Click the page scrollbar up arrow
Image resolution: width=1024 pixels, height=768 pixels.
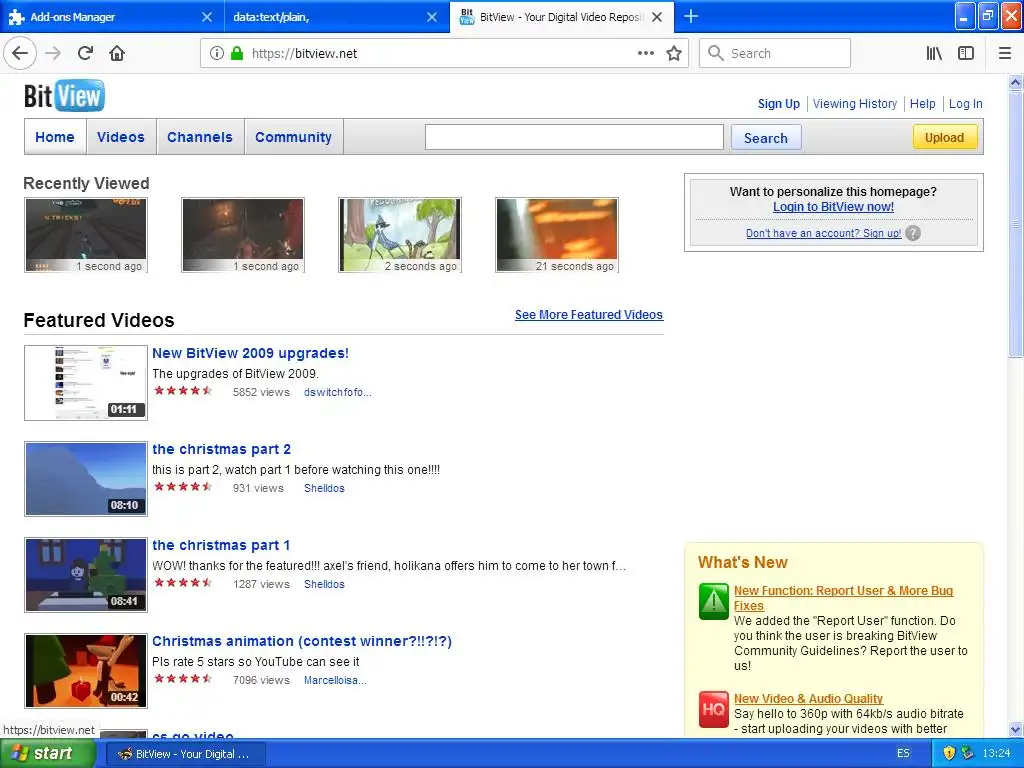point(1015,82)
